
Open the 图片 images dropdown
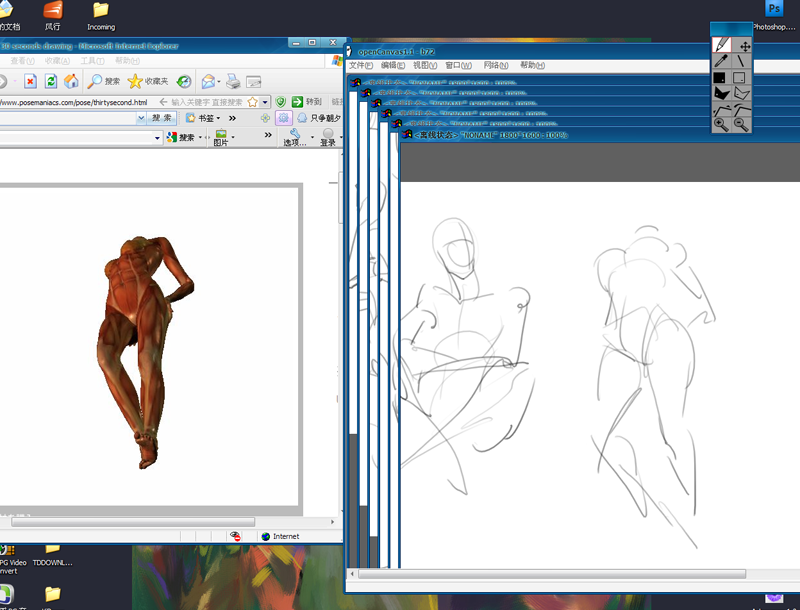tap(233, 137)
